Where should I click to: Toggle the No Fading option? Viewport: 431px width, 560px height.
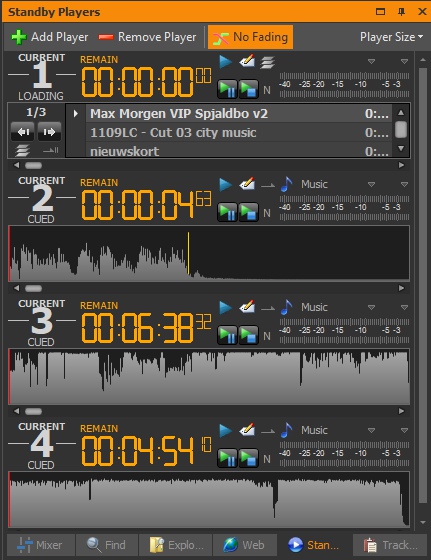point(250,37)
